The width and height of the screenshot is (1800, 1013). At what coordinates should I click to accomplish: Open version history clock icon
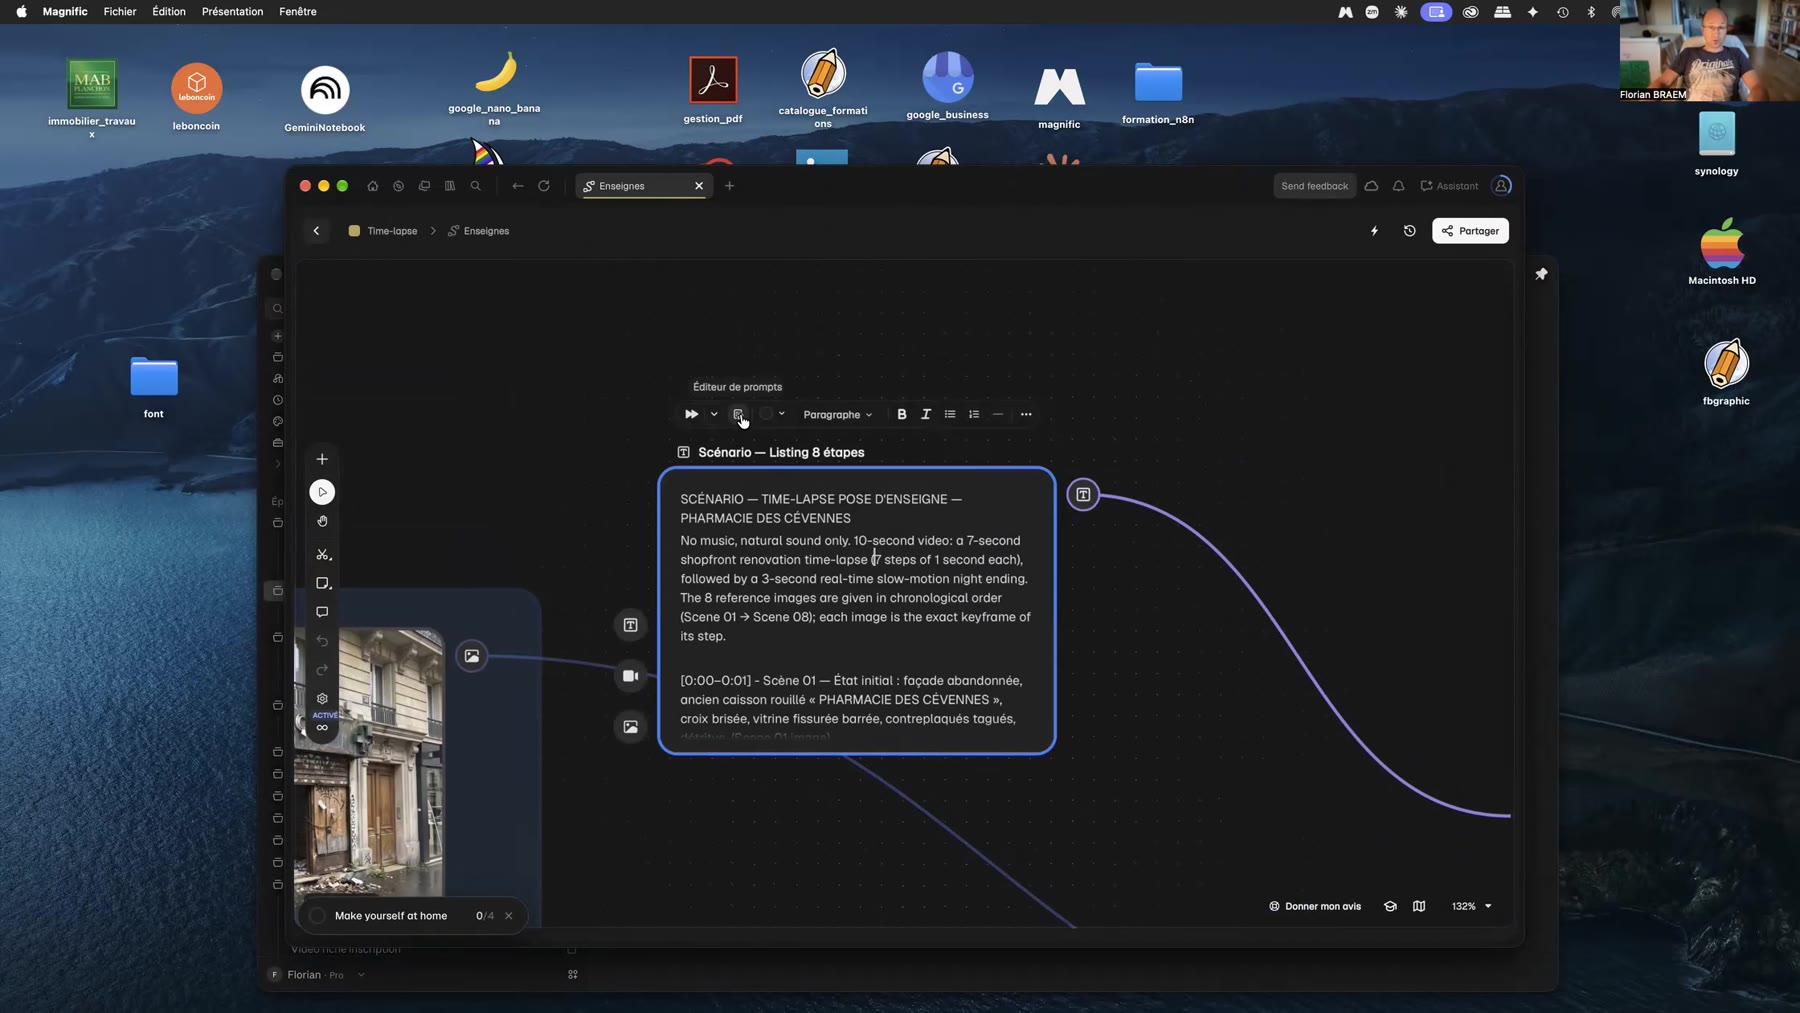point(1410,231)
